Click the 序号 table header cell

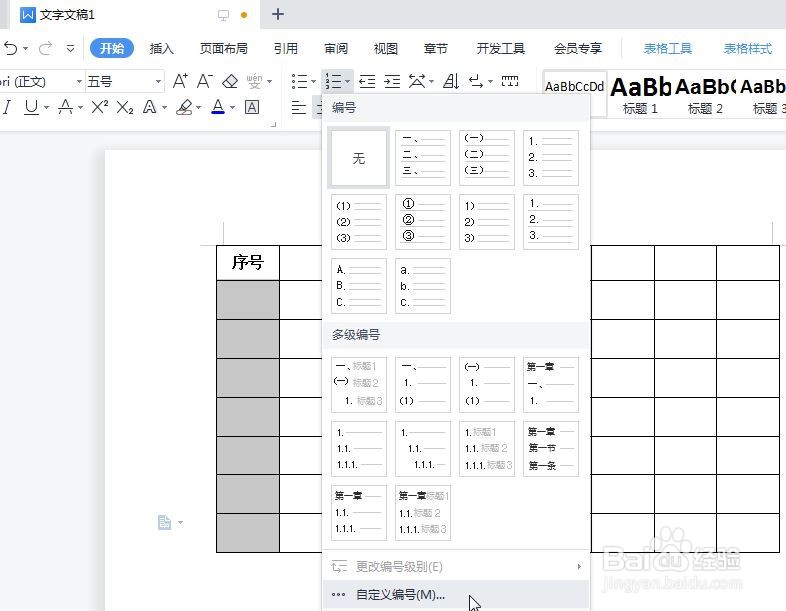coord(248,263)
